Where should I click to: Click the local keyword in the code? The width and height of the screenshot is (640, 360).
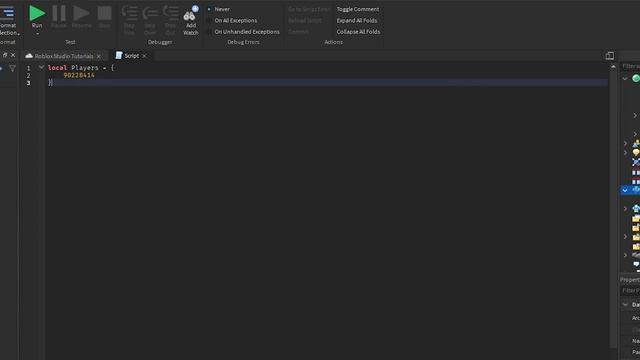(57, 68)
